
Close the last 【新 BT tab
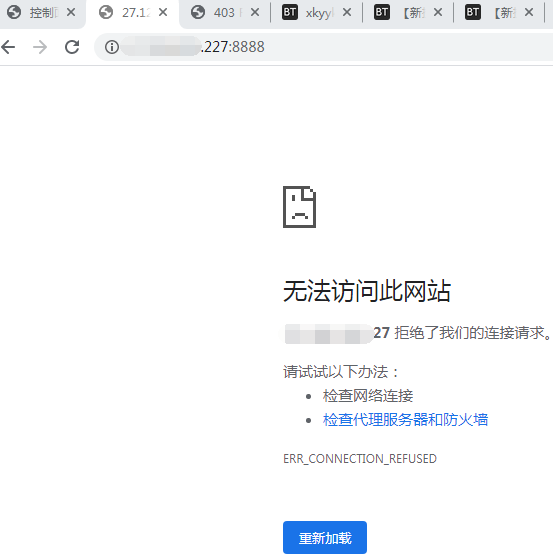pyautogui.click(x=529, y=12)
